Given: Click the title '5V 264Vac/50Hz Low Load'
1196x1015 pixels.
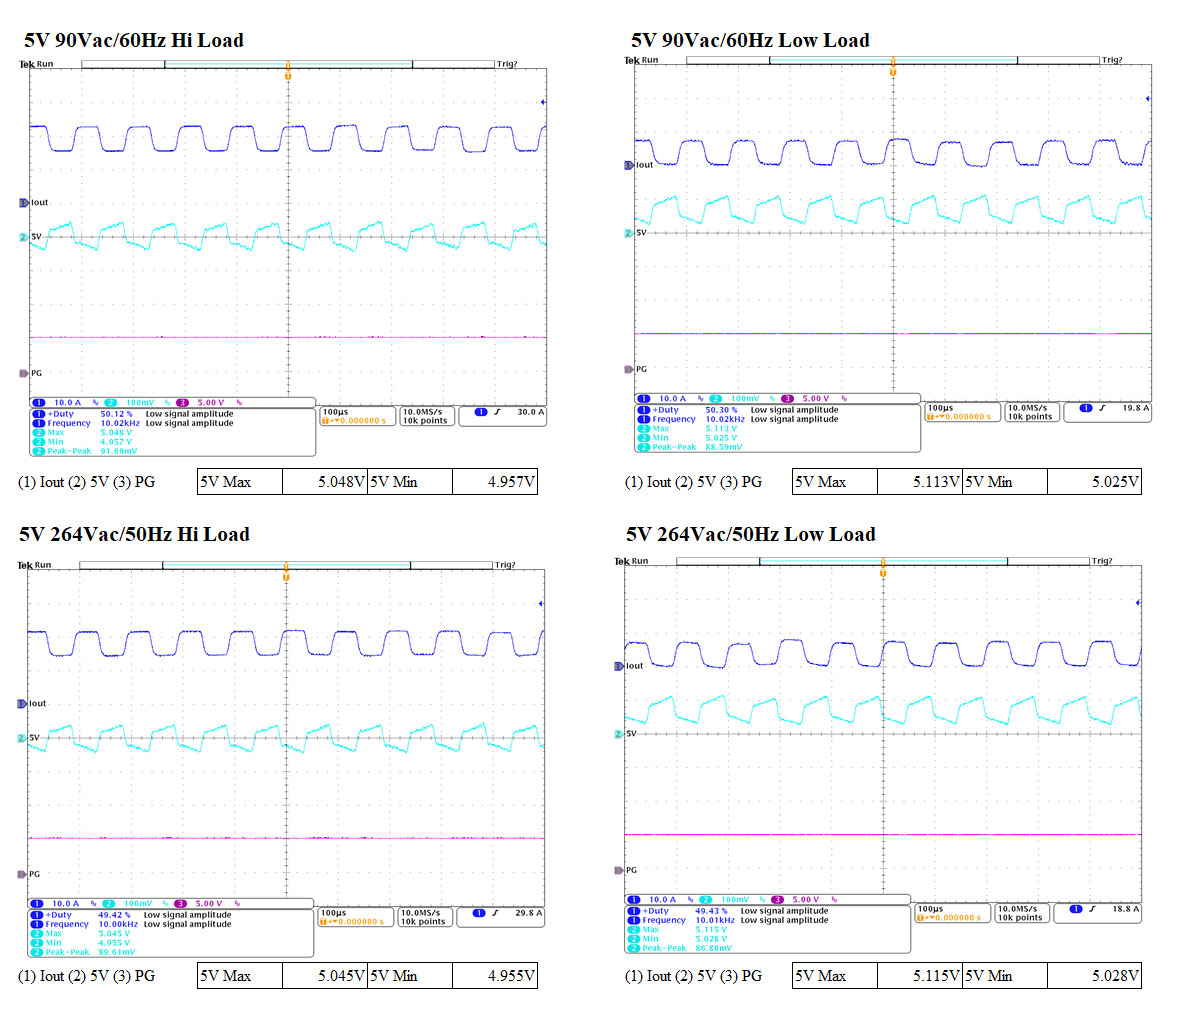Looking at the screenshot, I should (751, 535).
